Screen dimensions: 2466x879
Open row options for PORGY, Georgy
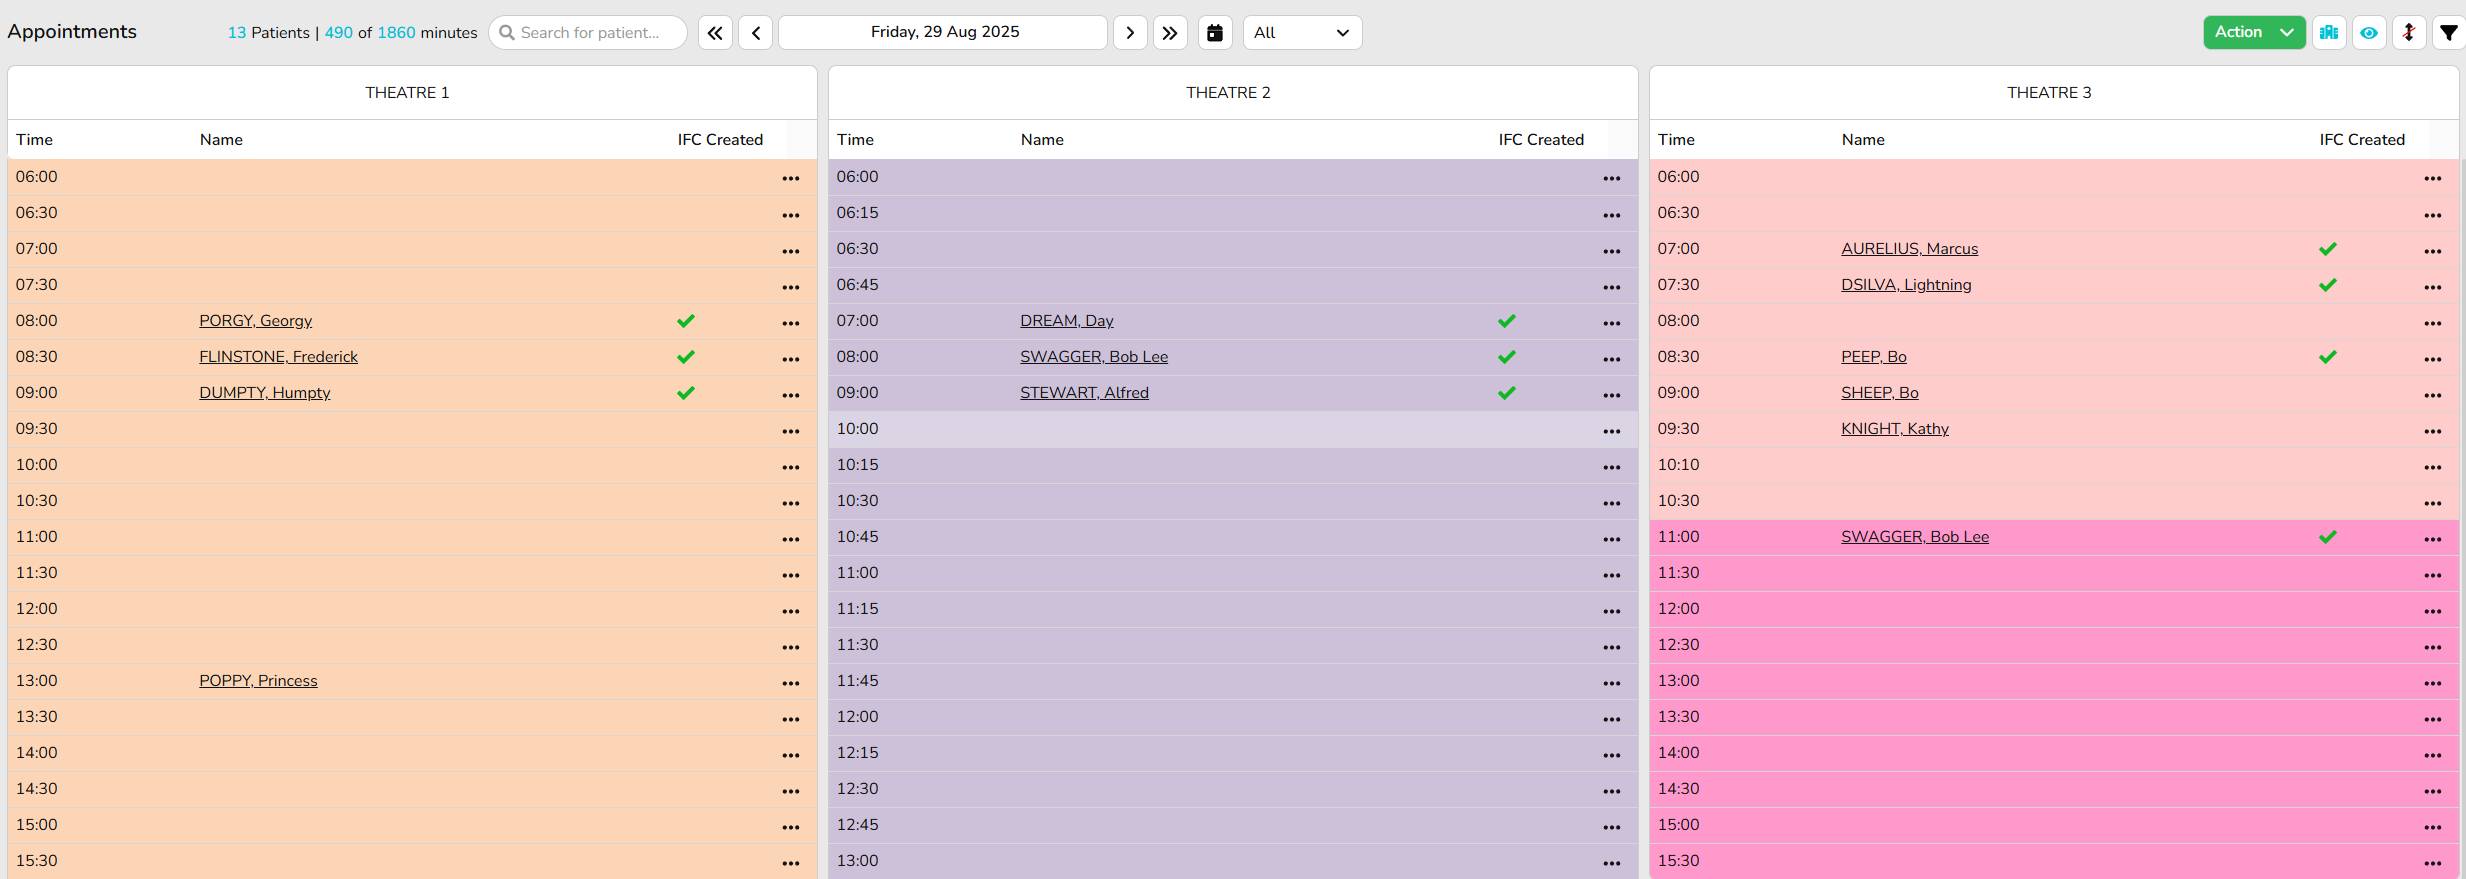791,322
